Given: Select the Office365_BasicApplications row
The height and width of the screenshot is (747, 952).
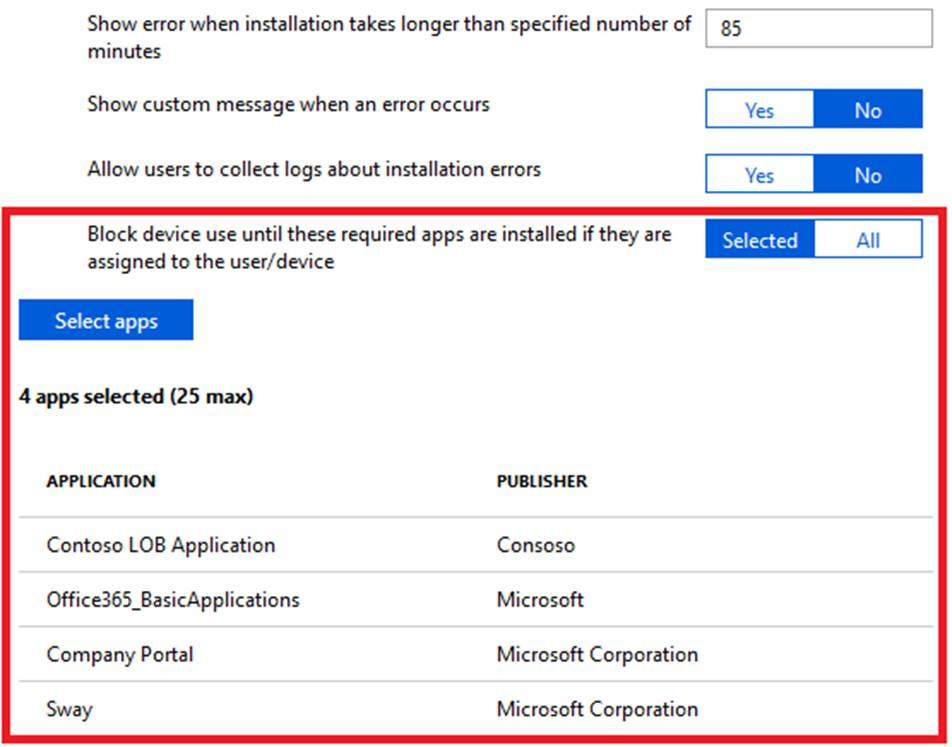Looking at the screenshot, I should pyautogui.click(x=475, y=599).
